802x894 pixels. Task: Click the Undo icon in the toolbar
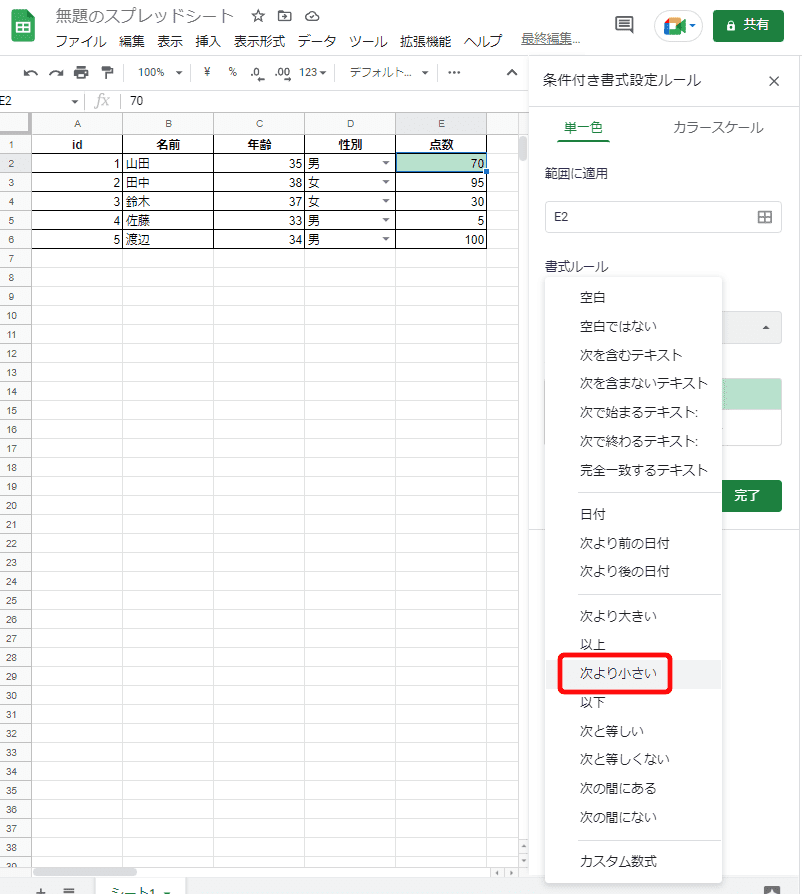pyautogui.click(x=32, y=72)
